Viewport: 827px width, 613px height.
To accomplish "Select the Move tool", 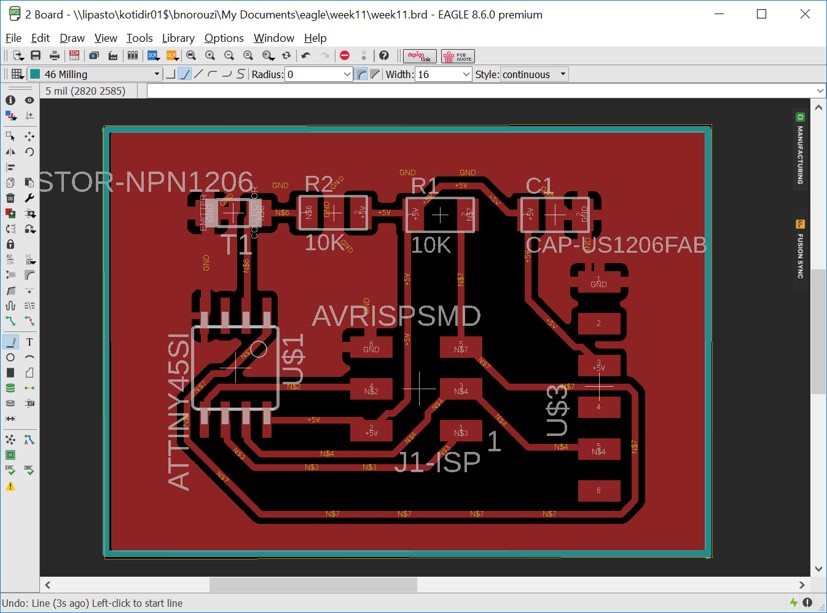I will click(30, 136).
